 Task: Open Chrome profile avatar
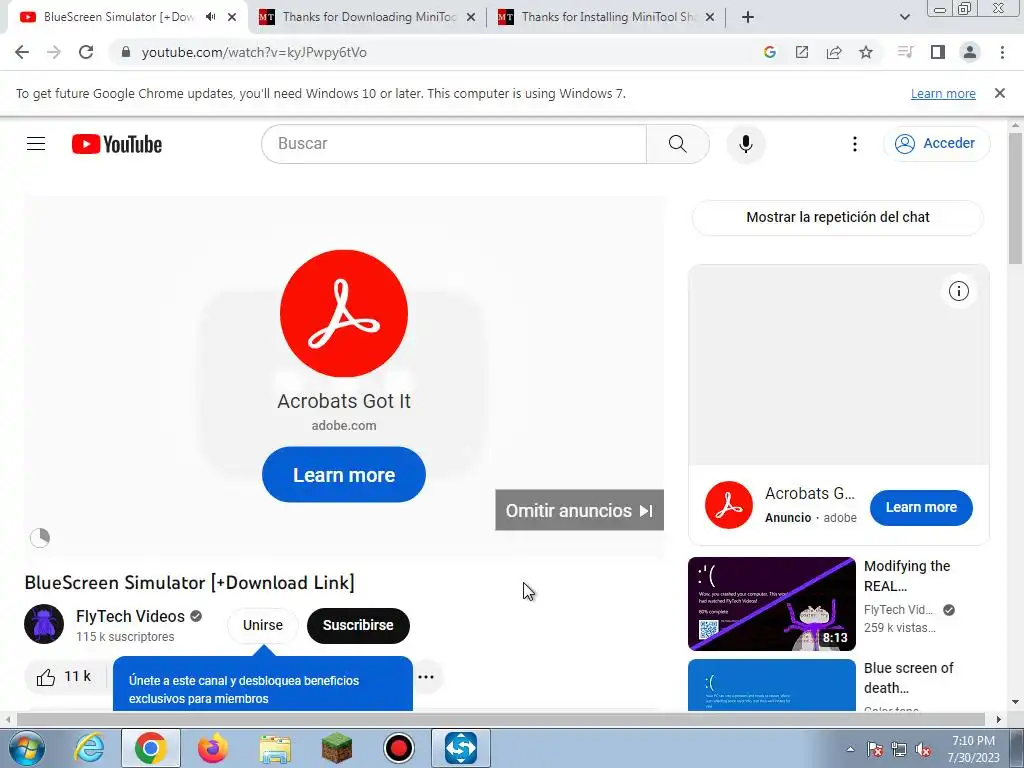[970, 52]
